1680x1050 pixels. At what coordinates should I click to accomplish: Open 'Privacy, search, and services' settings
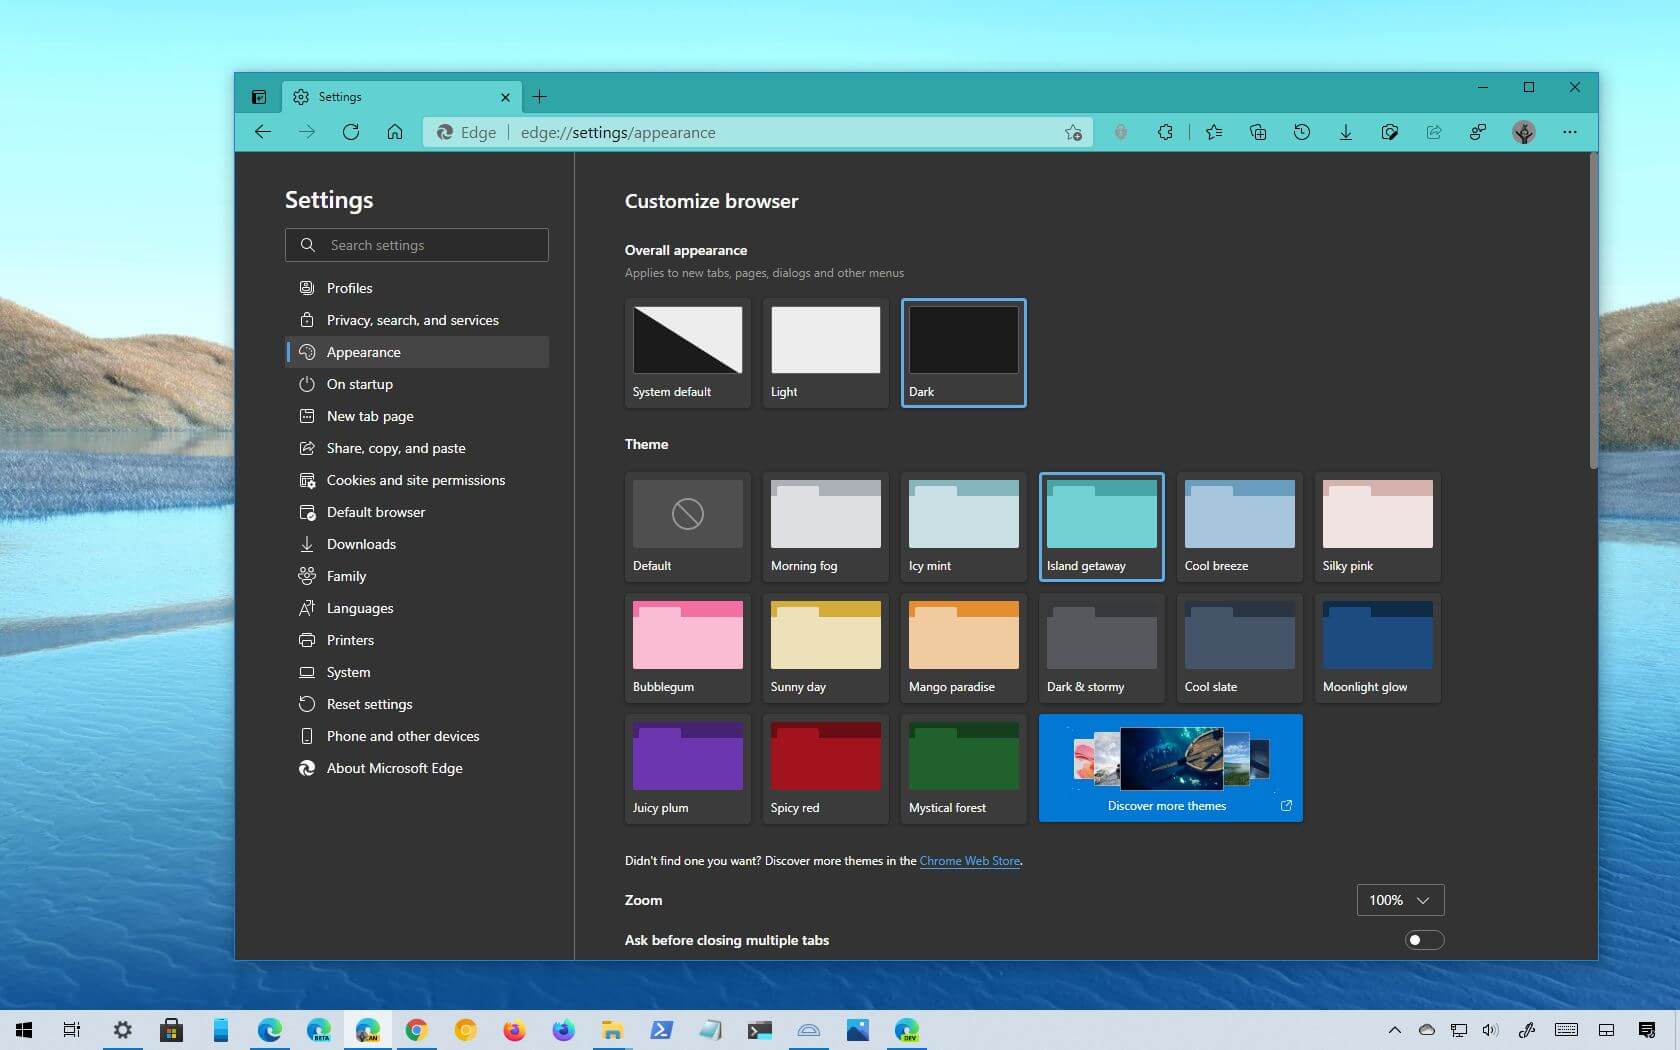click(412, 320)
